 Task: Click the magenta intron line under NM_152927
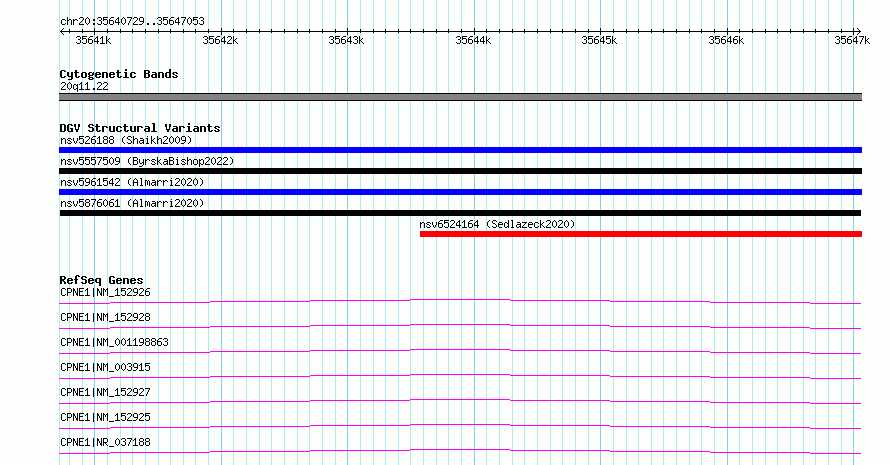tap(460, 400)
